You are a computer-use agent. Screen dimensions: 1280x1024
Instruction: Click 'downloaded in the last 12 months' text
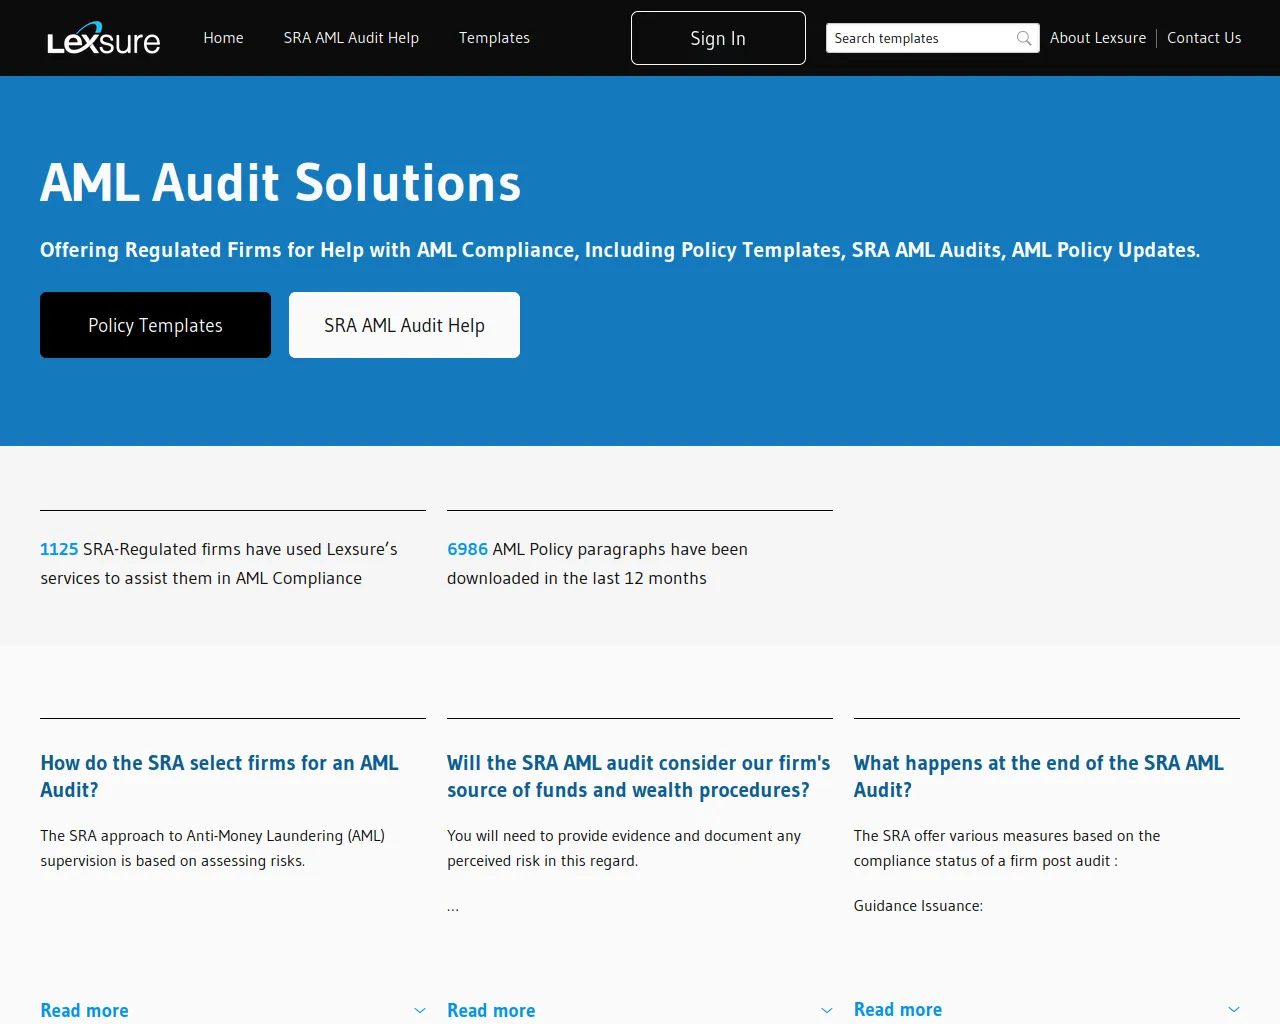pos(577,578)
